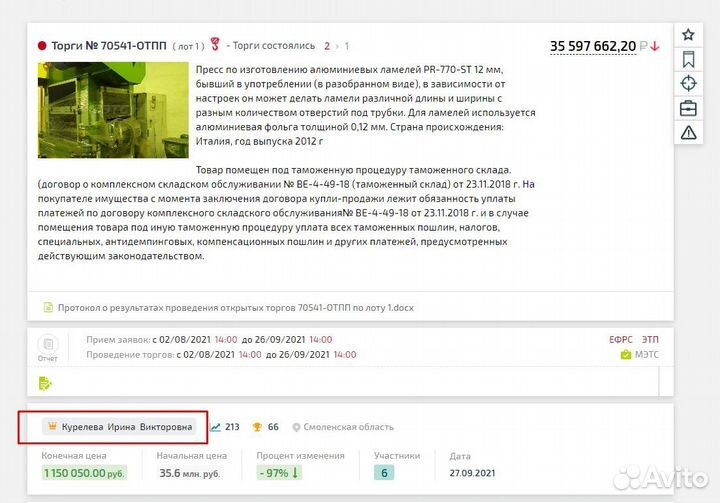Click the chart icon beside 213
This screenshot has height=503, width=720.
[215, 427]
